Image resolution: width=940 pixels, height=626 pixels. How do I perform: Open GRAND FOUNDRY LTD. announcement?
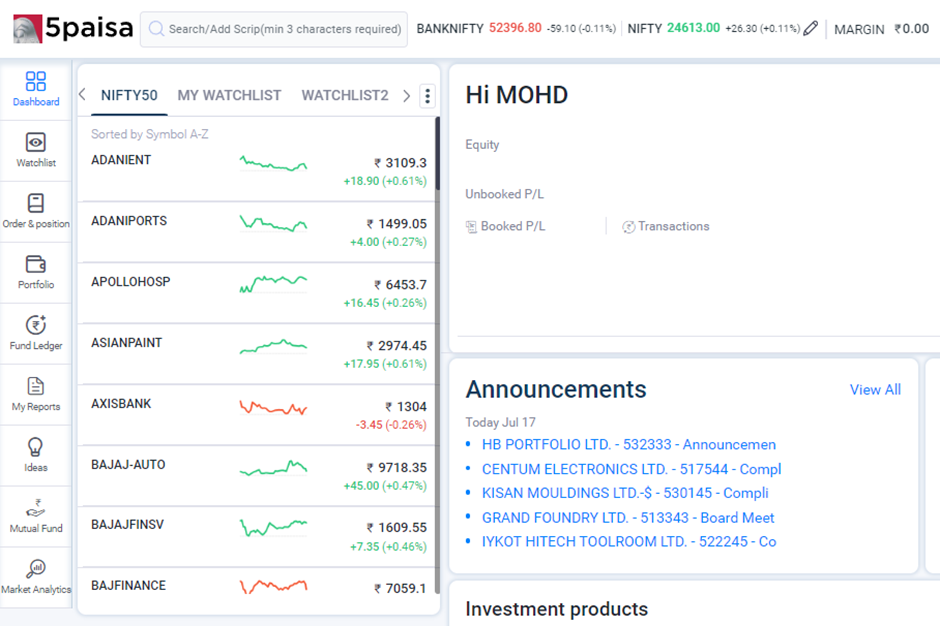tap(628, 517)
